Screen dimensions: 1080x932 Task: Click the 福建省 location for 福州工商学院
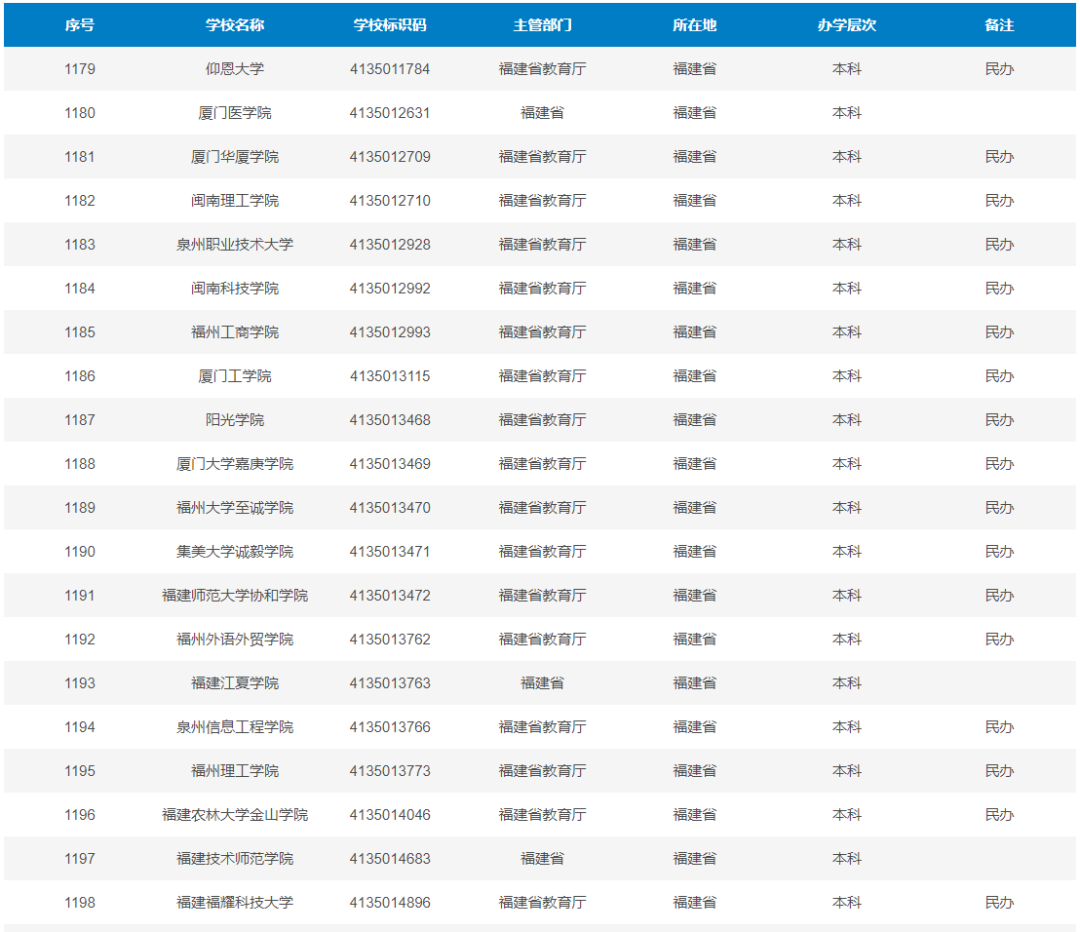click(693, 332)
